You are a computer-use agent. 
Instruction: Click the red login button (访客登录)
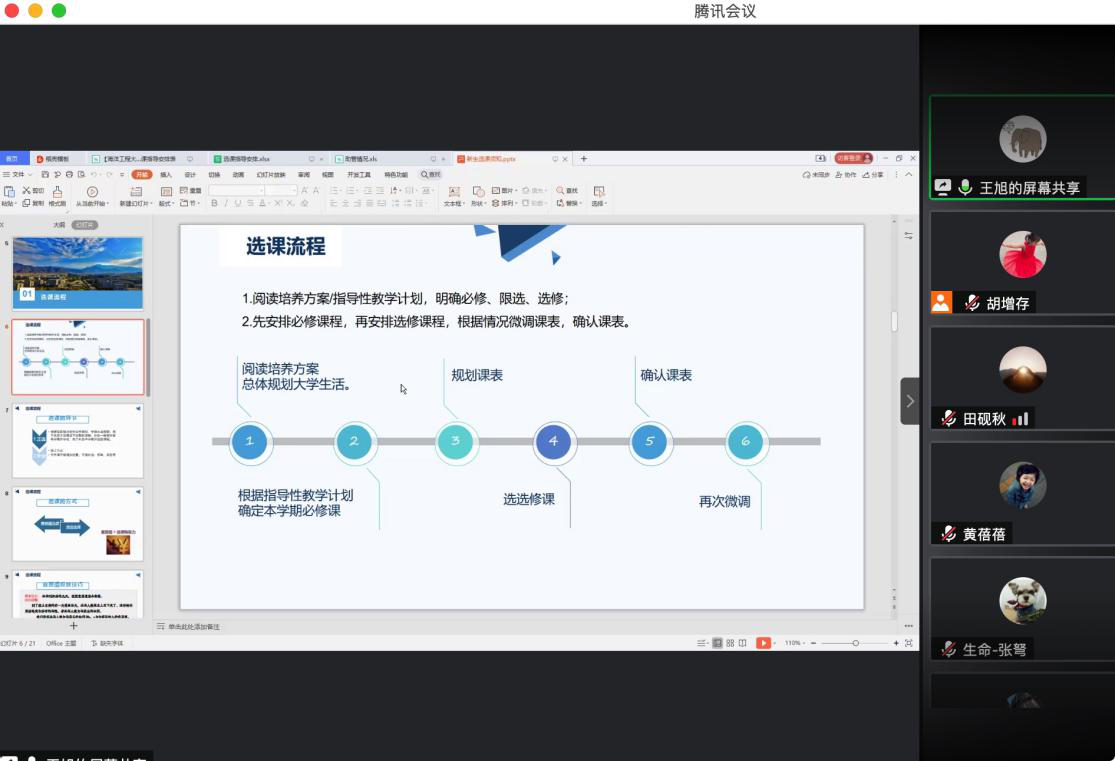pyautogui.click(x=853, y=158)
